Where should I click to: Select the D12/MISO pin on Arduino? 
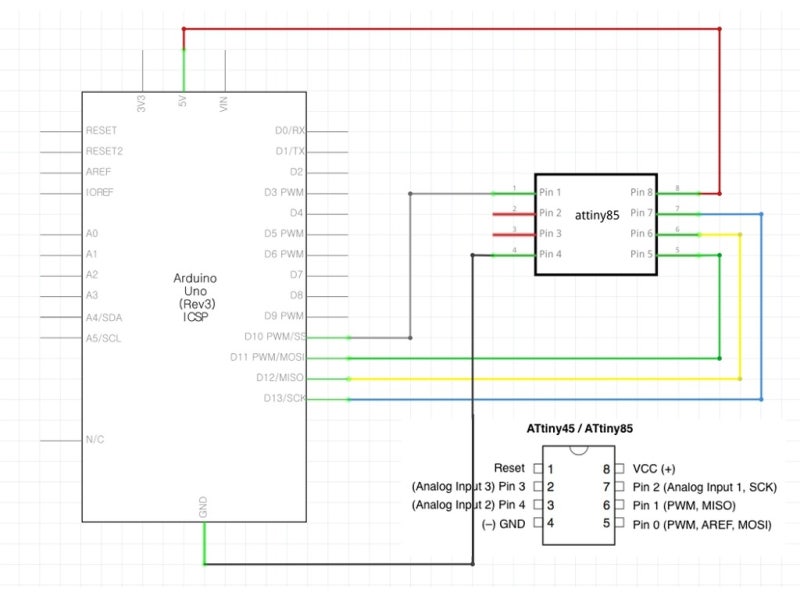tap(280, 378)
